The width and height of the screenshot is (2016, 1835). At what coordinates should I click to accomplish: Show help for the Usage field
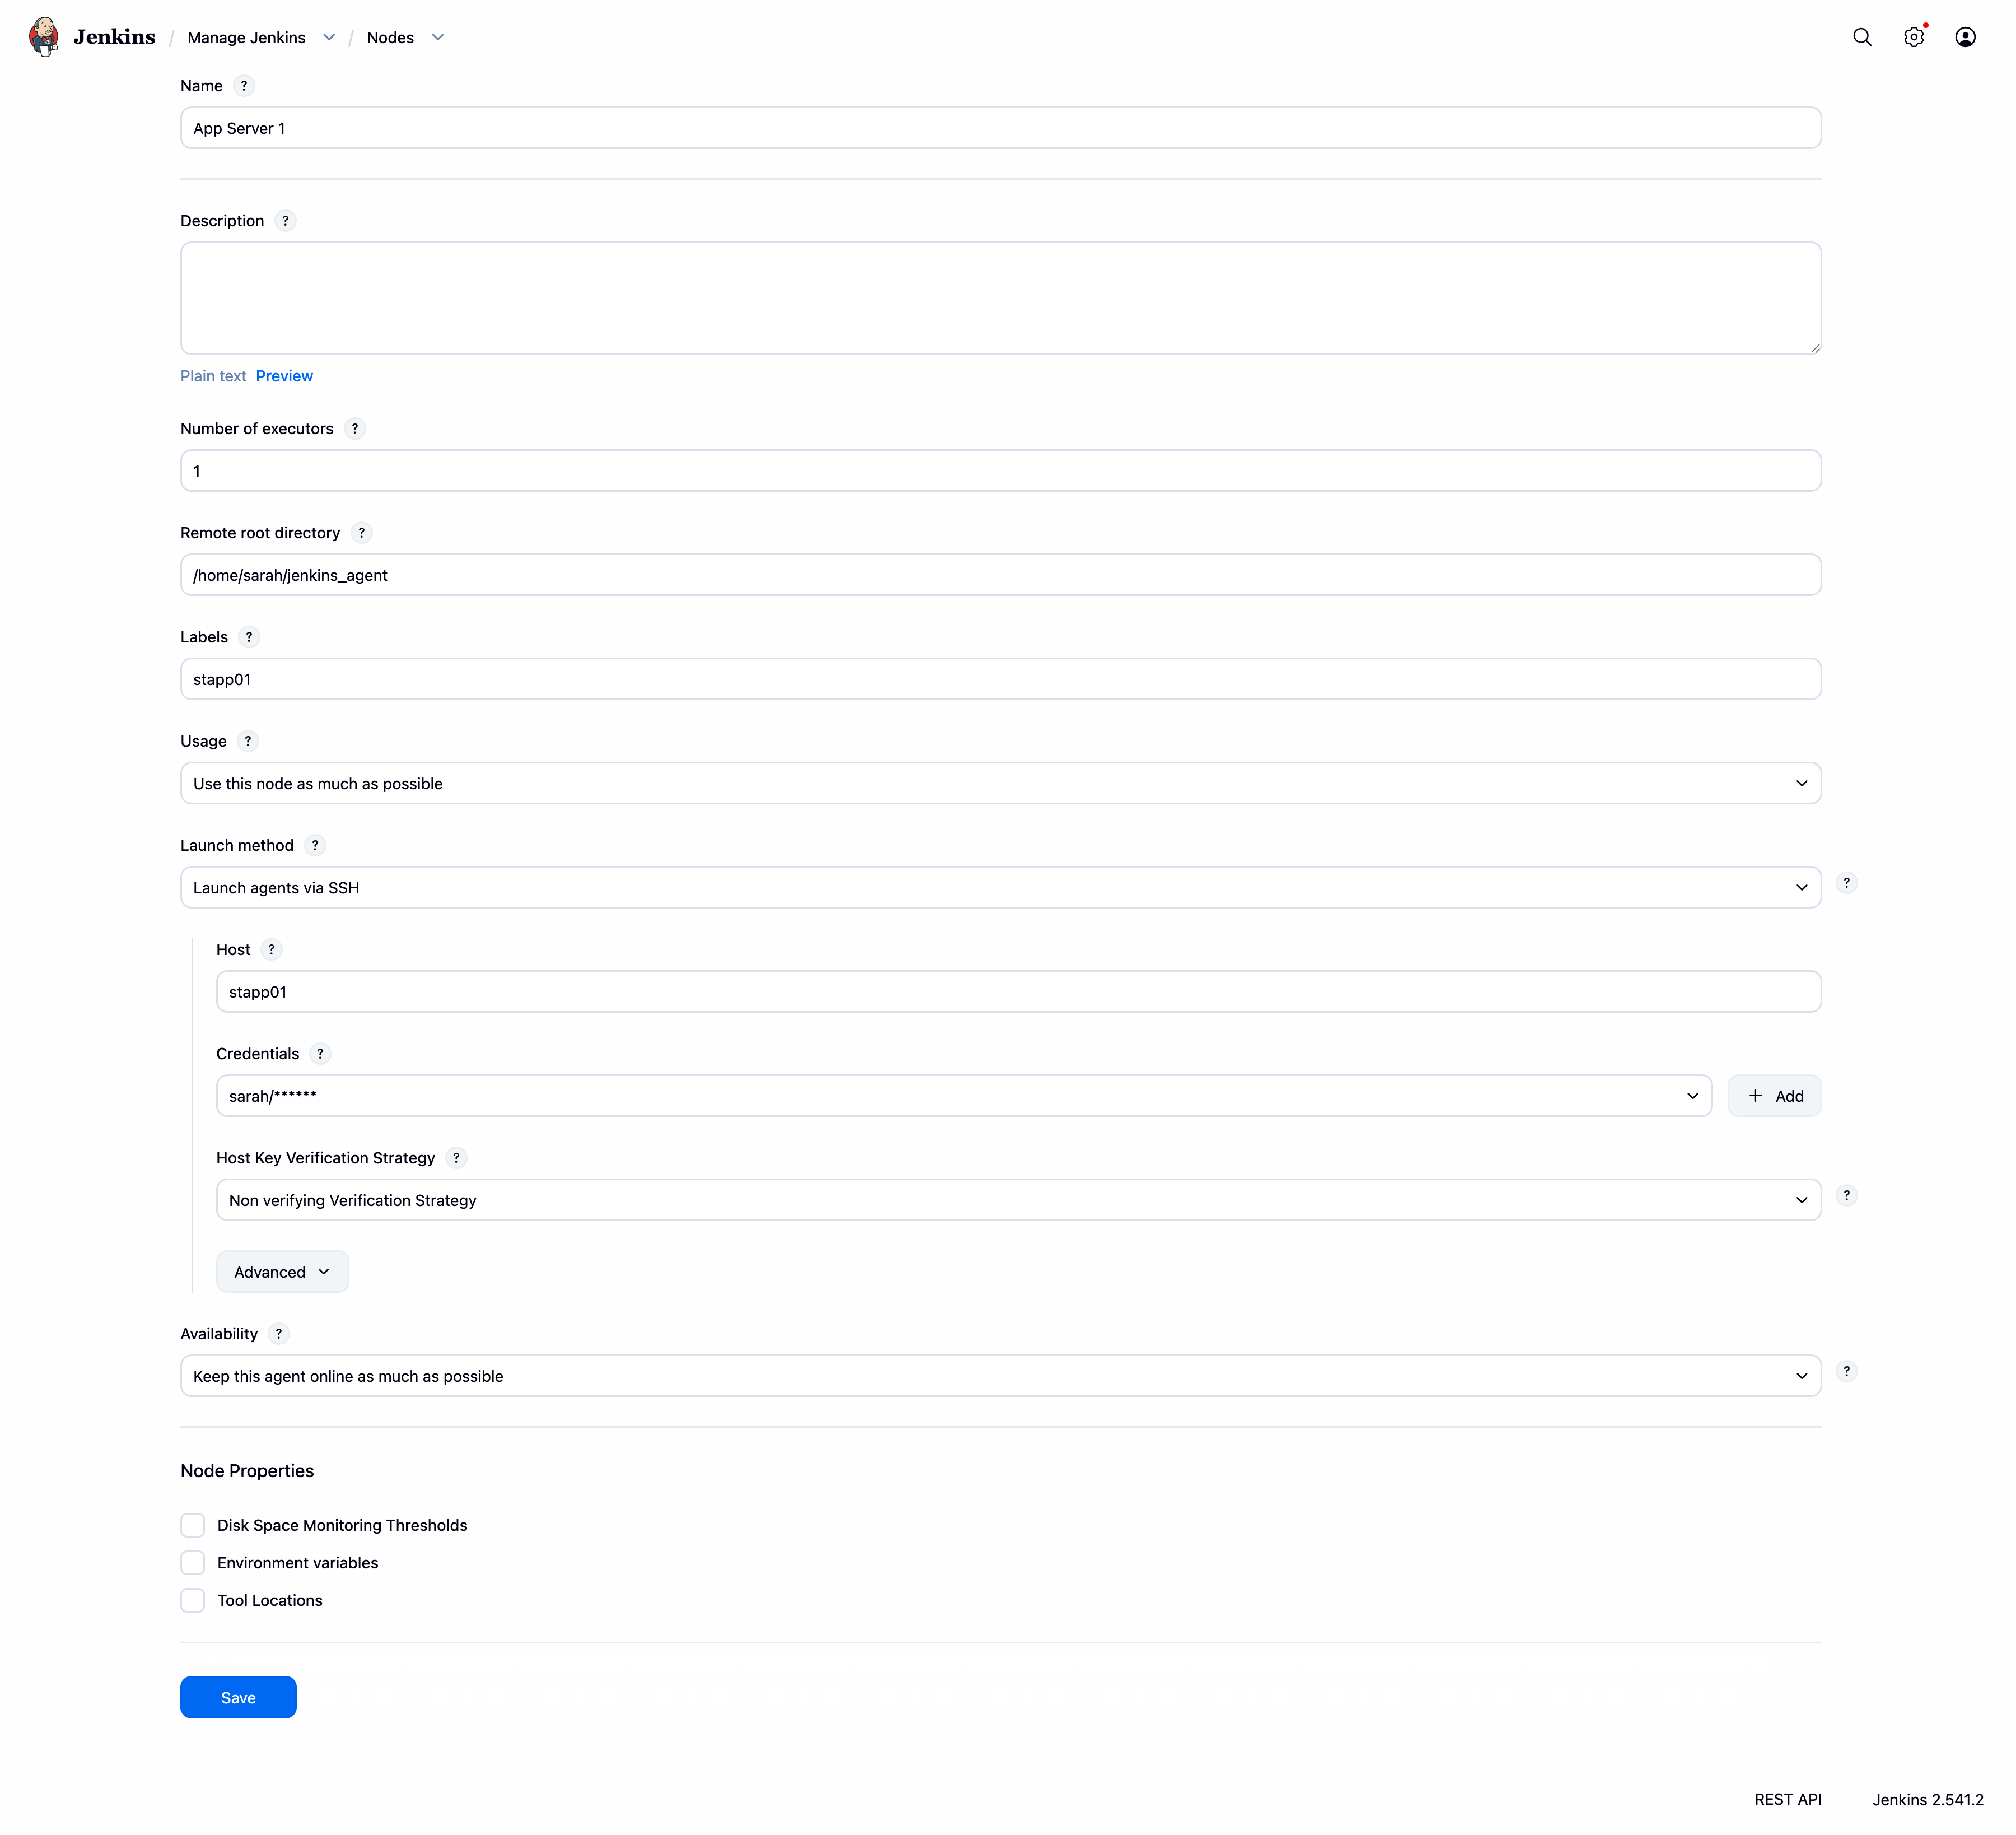click(x=248, y=741)
